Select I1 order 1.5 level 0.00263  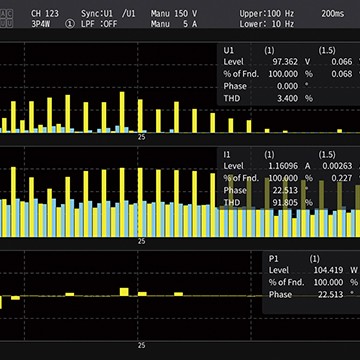pos(337,166)
